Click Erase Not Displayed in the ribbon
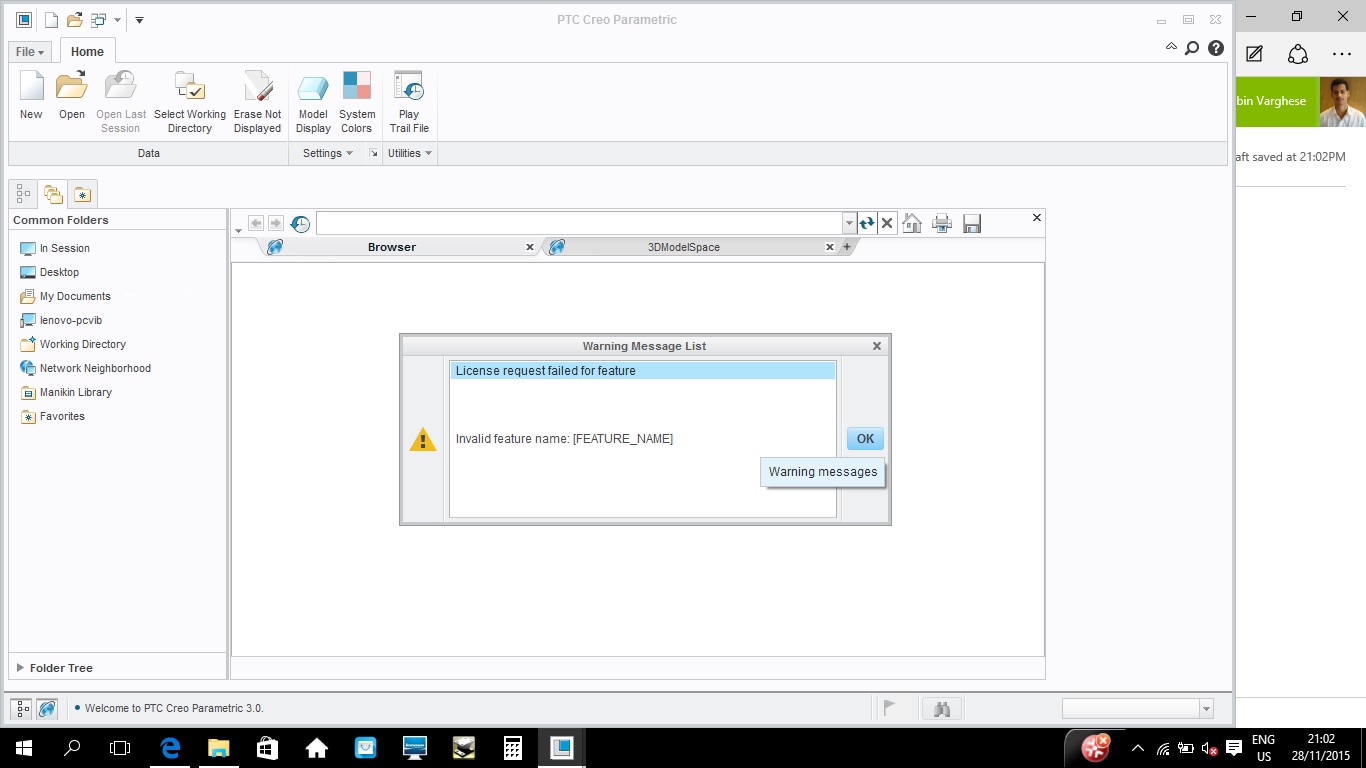Screen dimensions: 1366x768 coord(258,102)
